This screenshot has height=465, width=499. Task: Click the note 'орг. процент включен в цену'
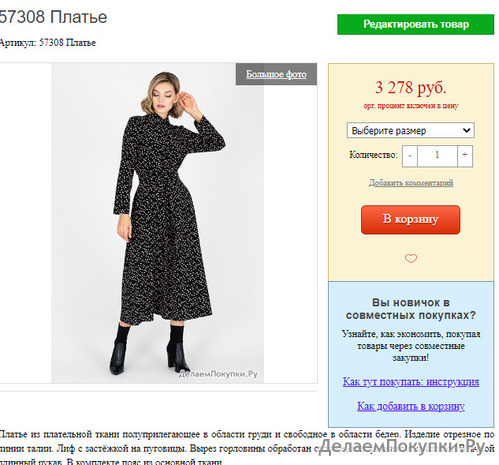411,106
